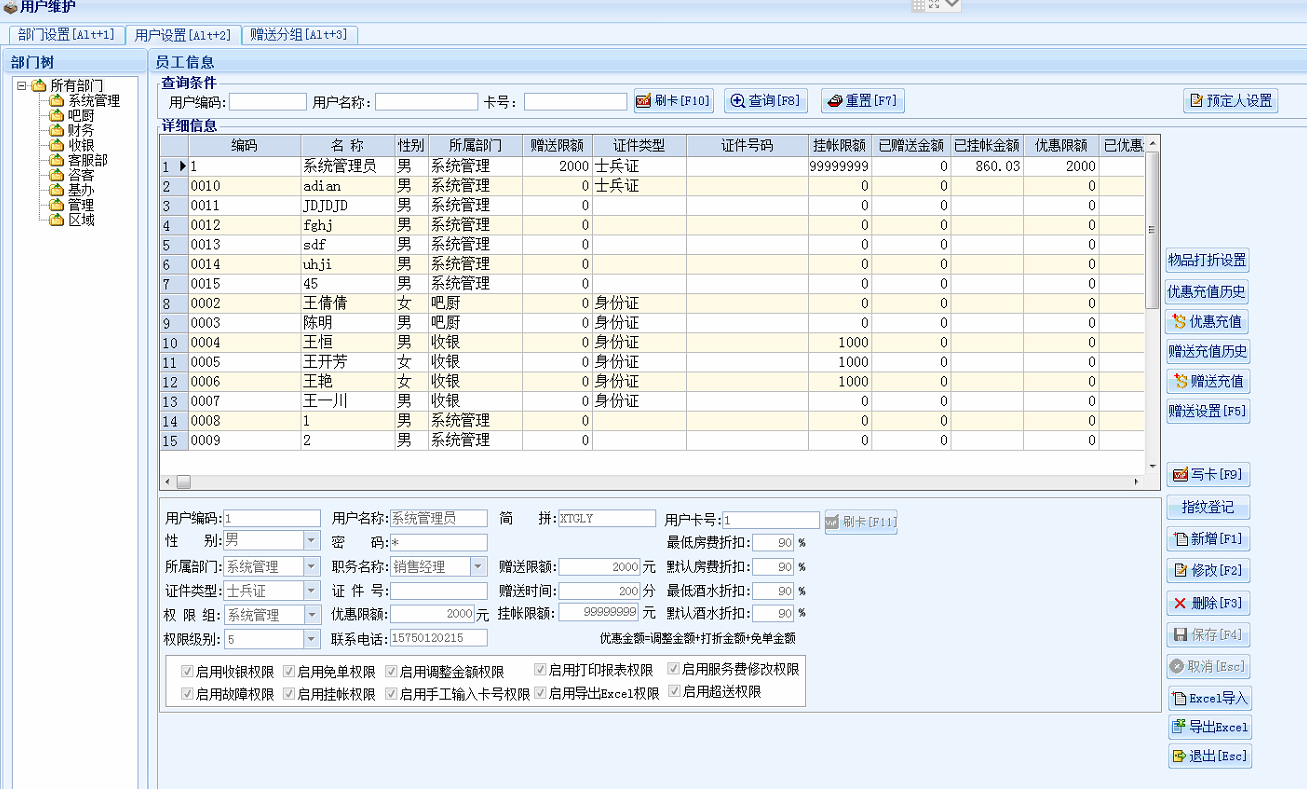Click the 用户维护 window title icon
The height and width of the screenshot is (789, 1307).
pos(10,8)
